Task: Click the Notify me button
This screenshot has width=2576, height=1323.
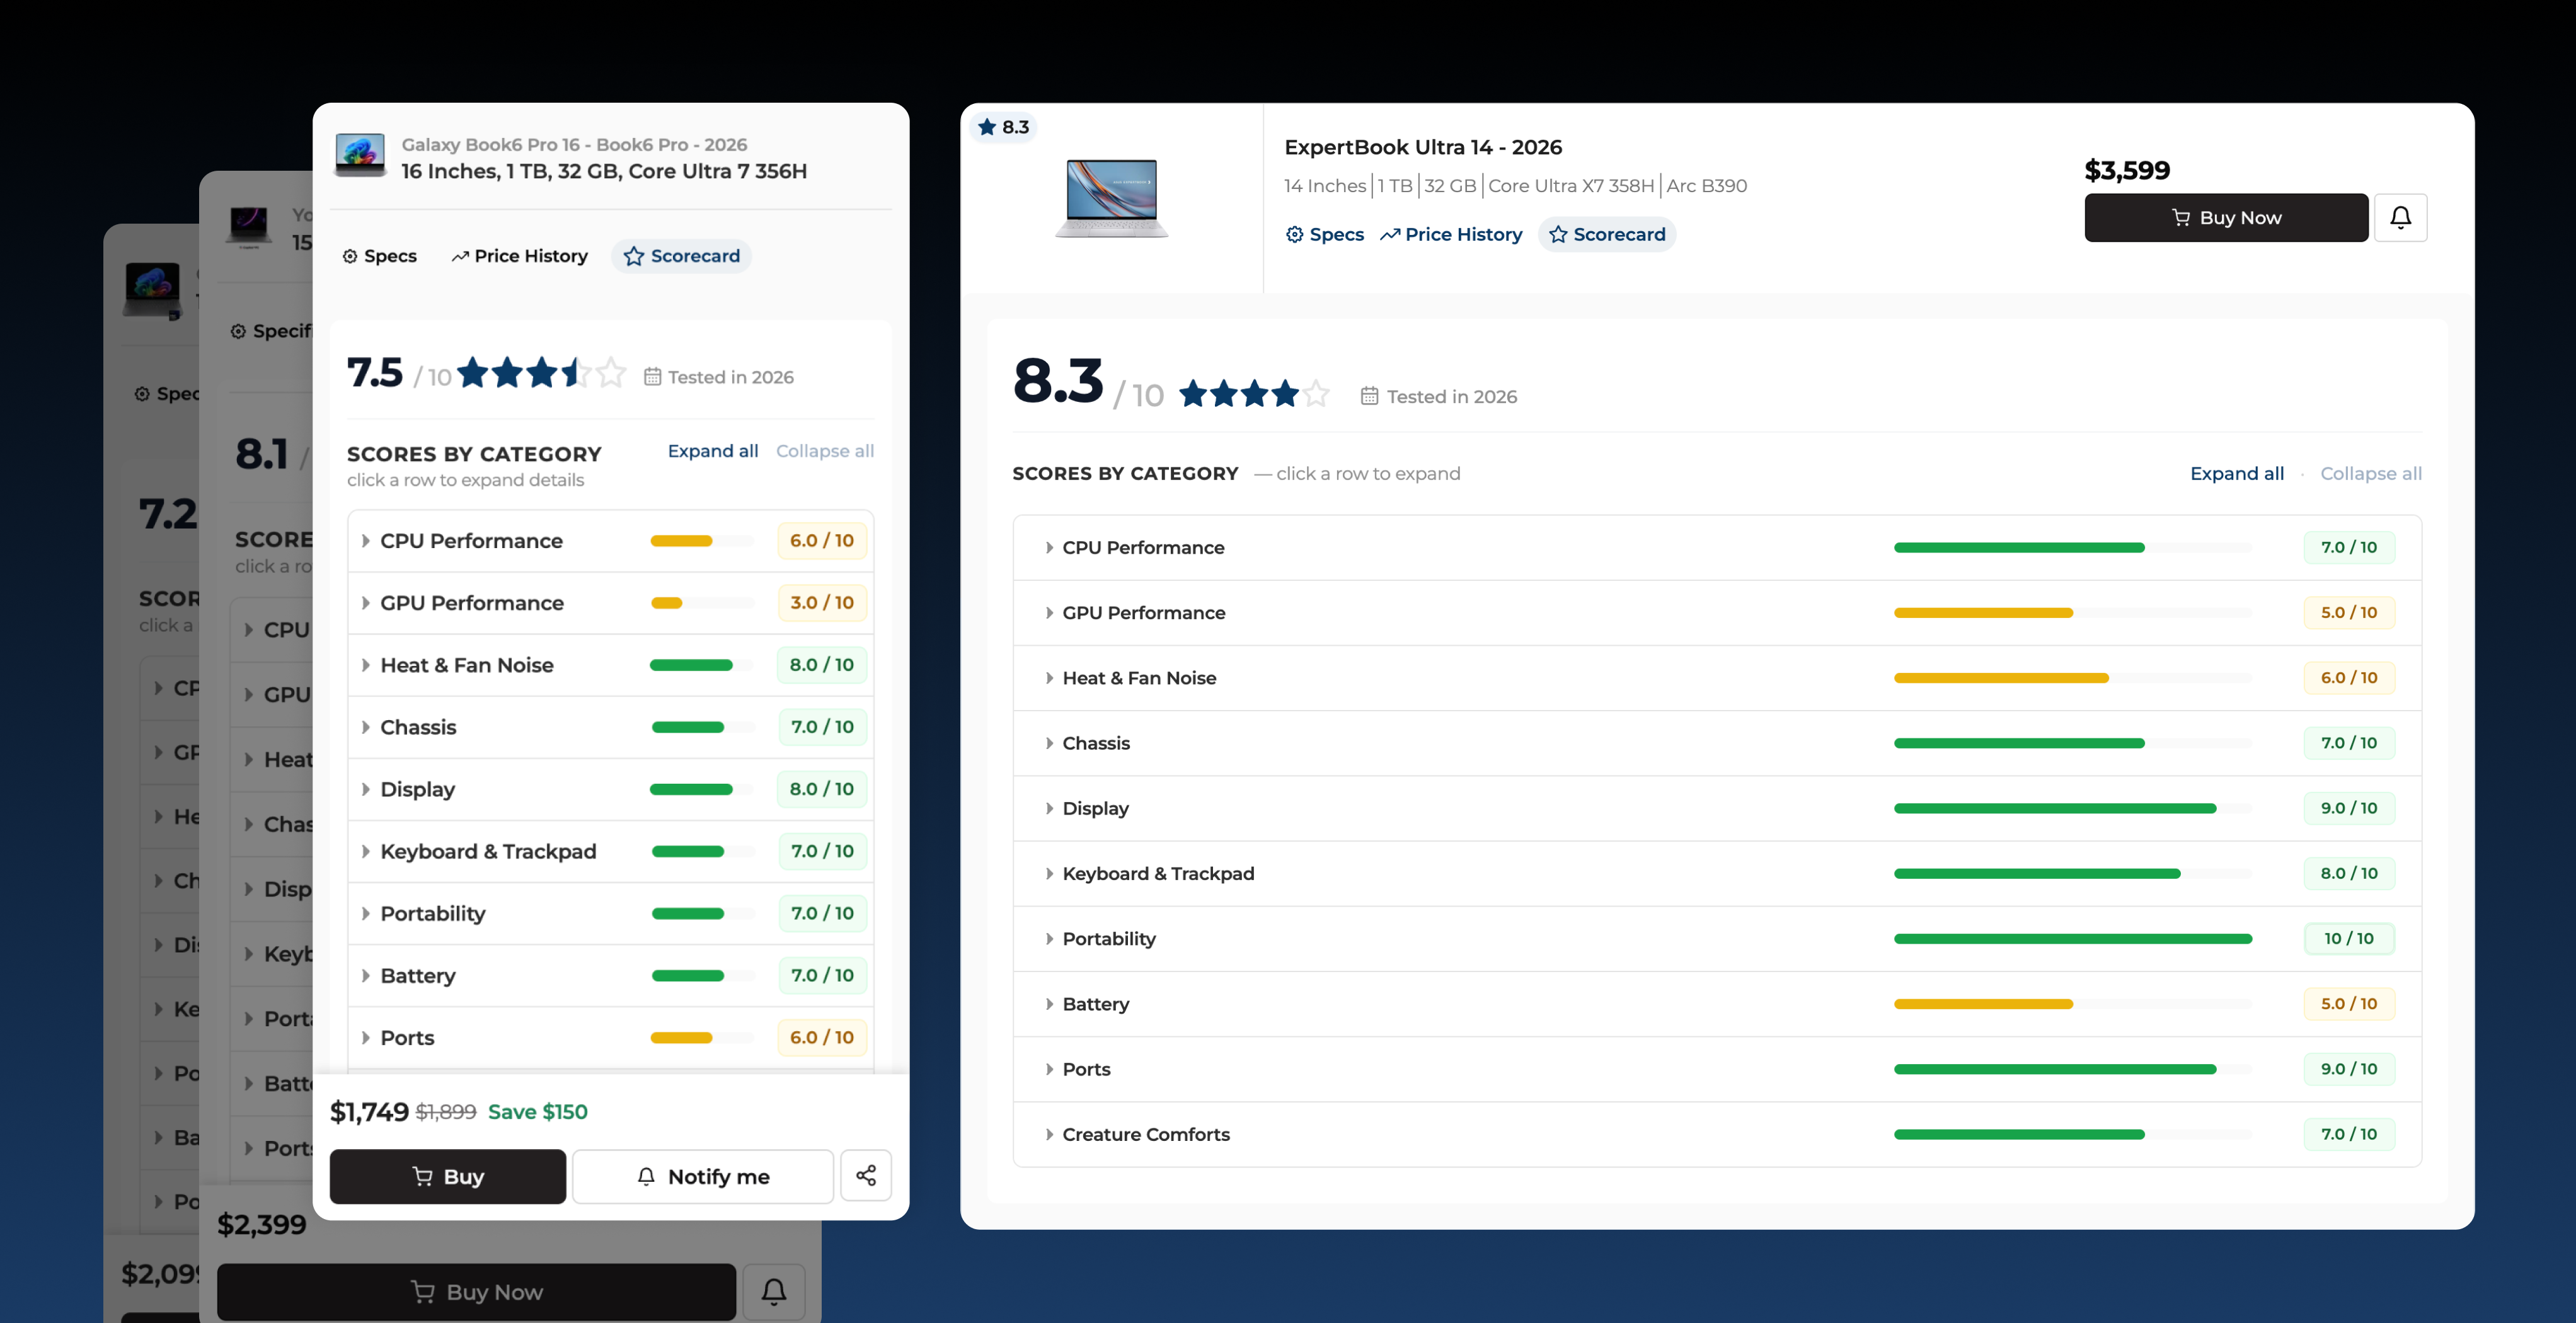Action: coord(703,1176)
